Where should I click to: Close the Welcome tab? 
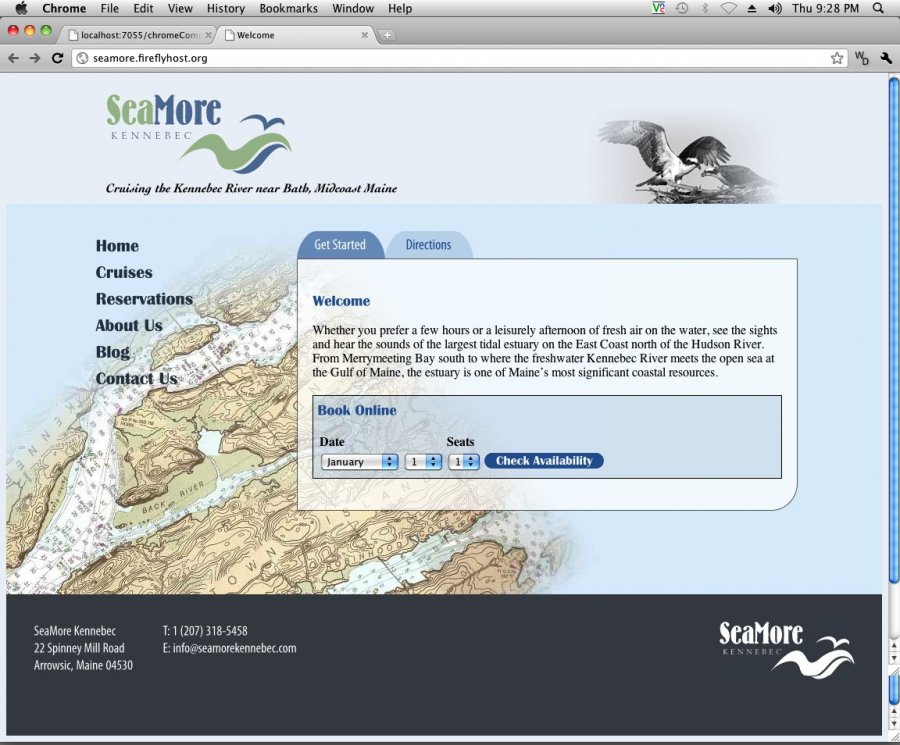[364, 35]
